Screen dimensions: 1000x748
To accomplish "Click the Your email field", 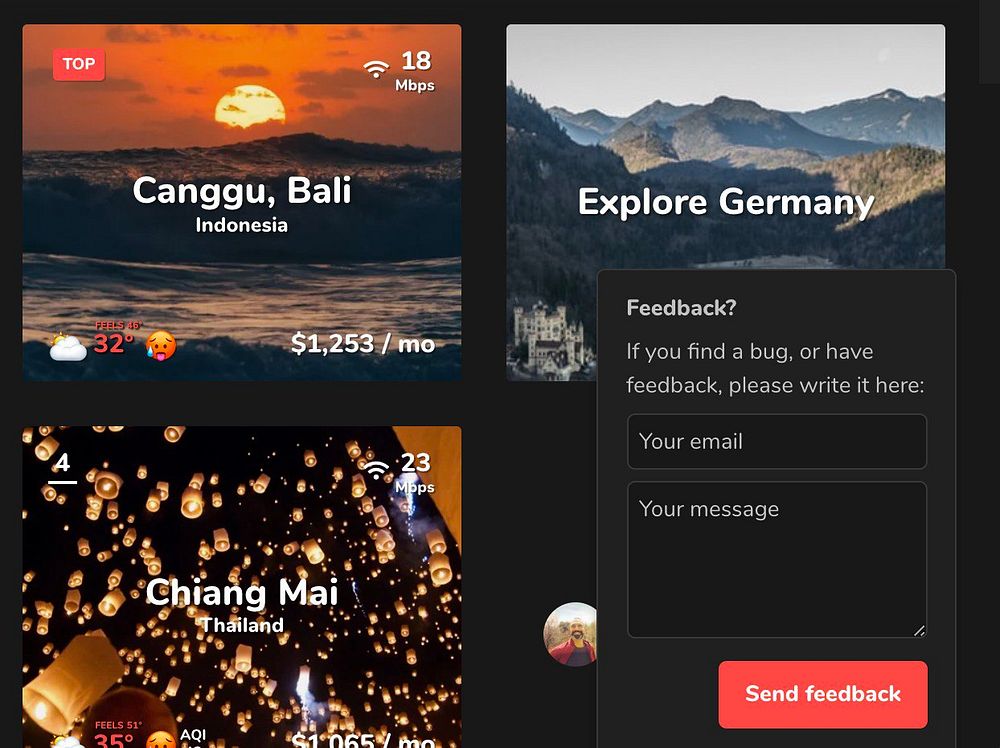I will (777, 441).
